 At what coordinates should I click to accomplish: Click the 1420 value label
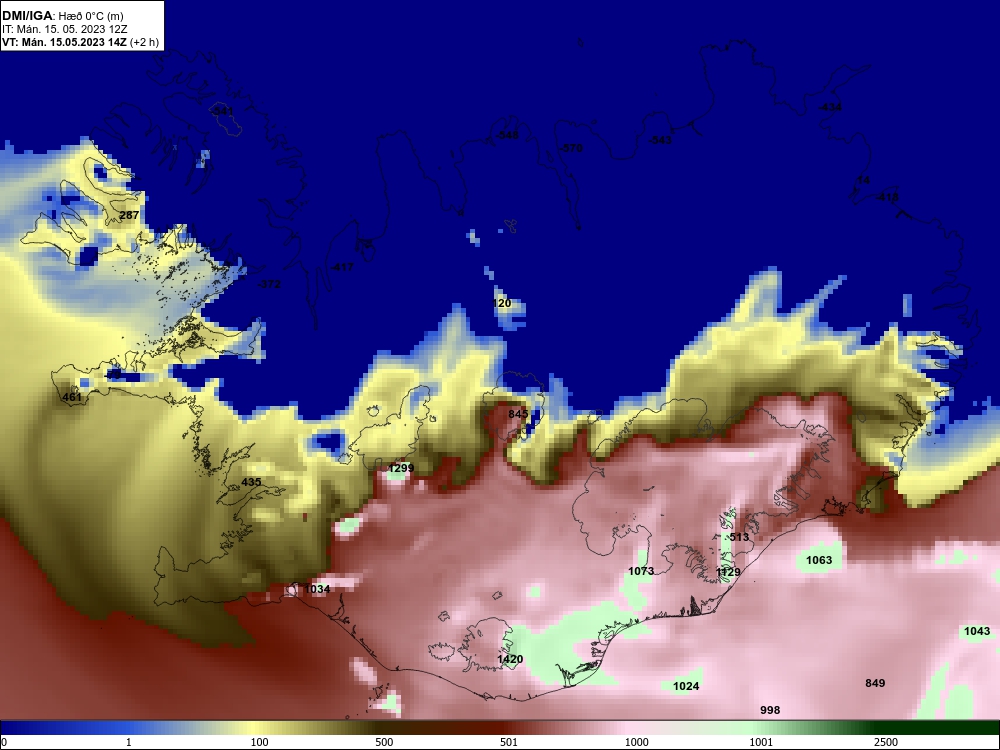click(510, 659)
